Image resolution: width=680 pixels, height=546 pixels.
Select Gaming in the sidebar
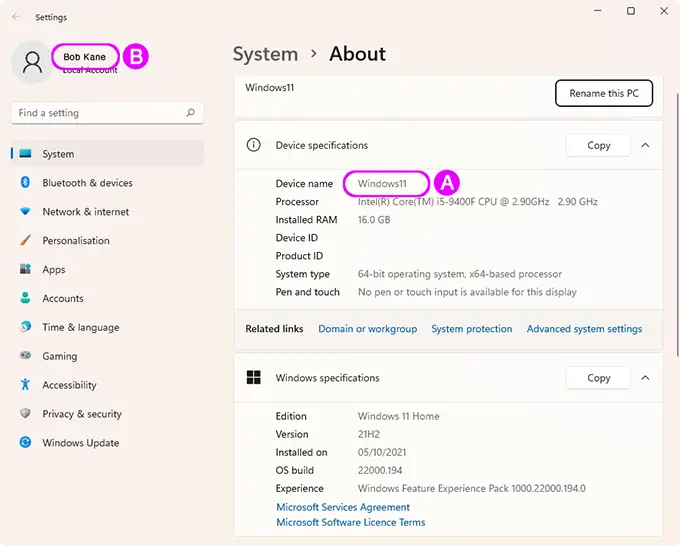tap(108, 356)
